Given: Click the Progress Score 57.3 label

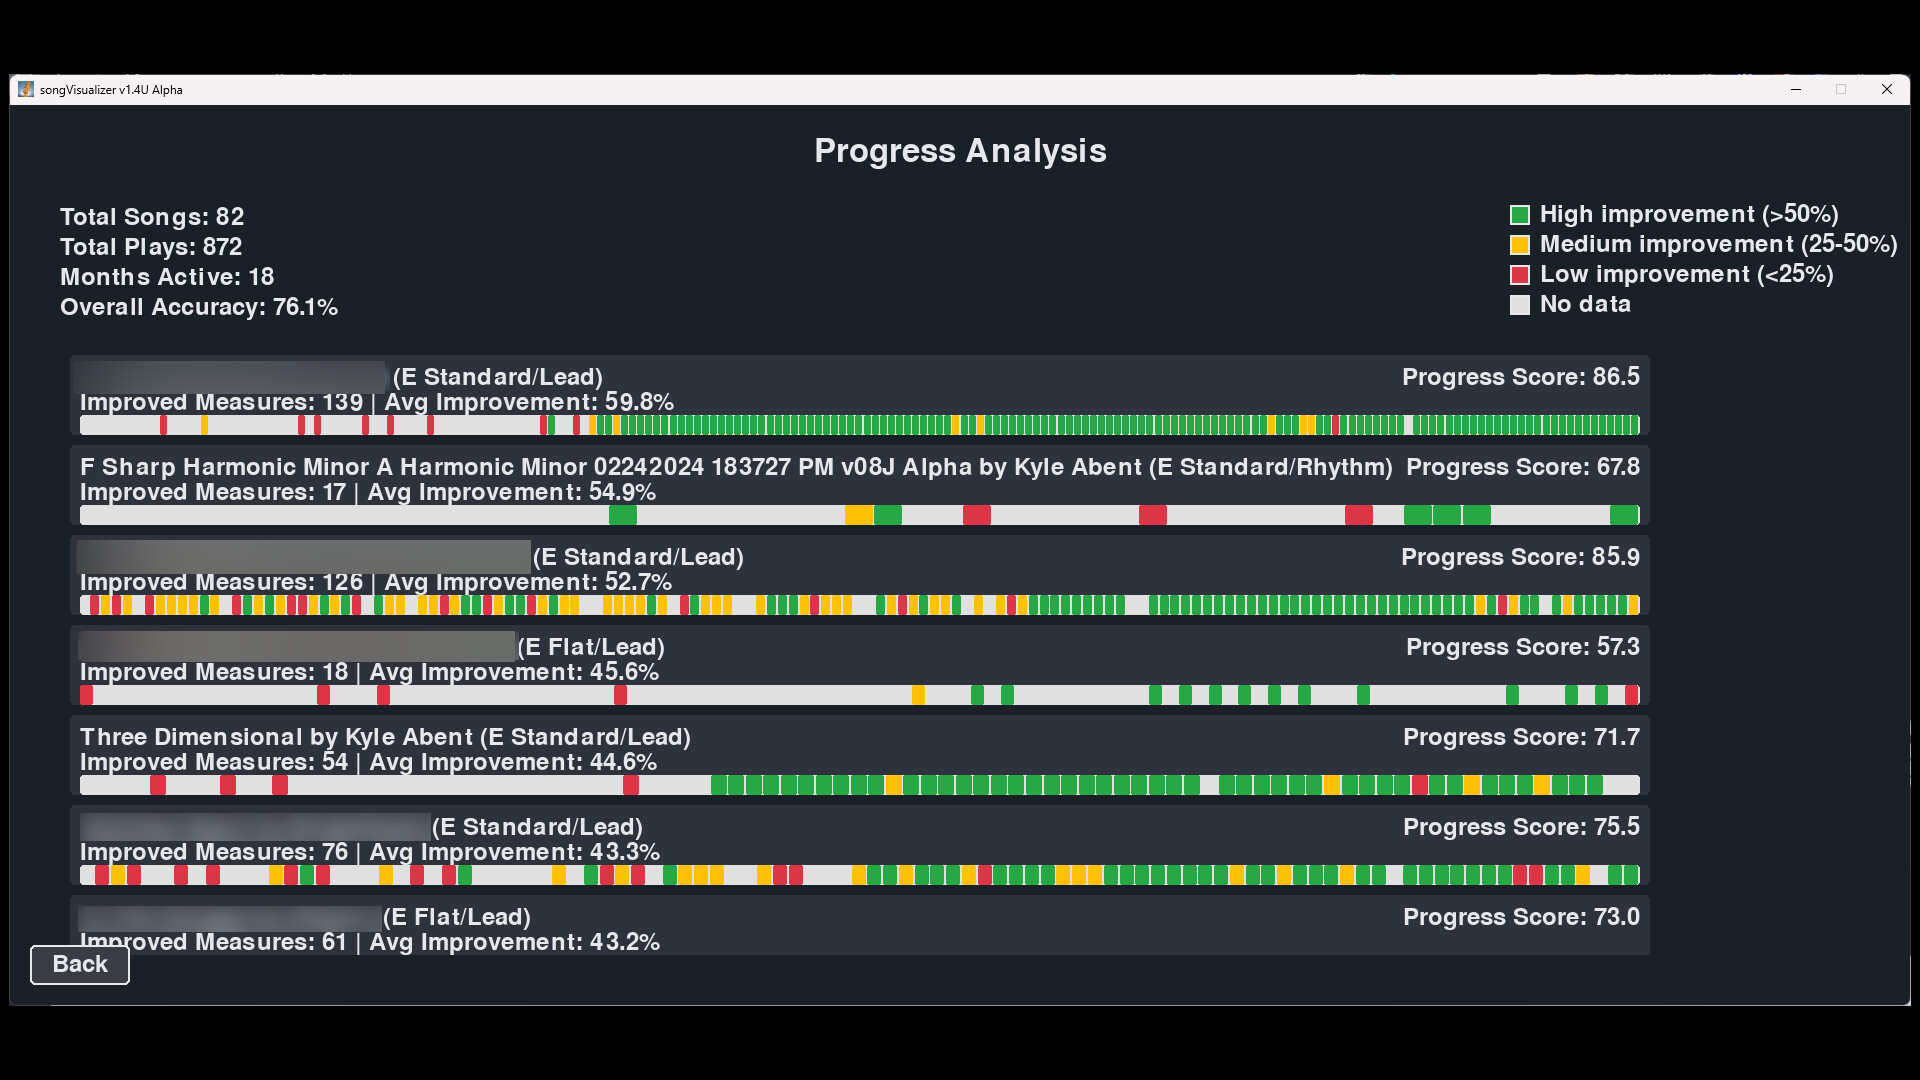Looking at the screenshot, I should pyautogui.click(x=1522, y=647).
